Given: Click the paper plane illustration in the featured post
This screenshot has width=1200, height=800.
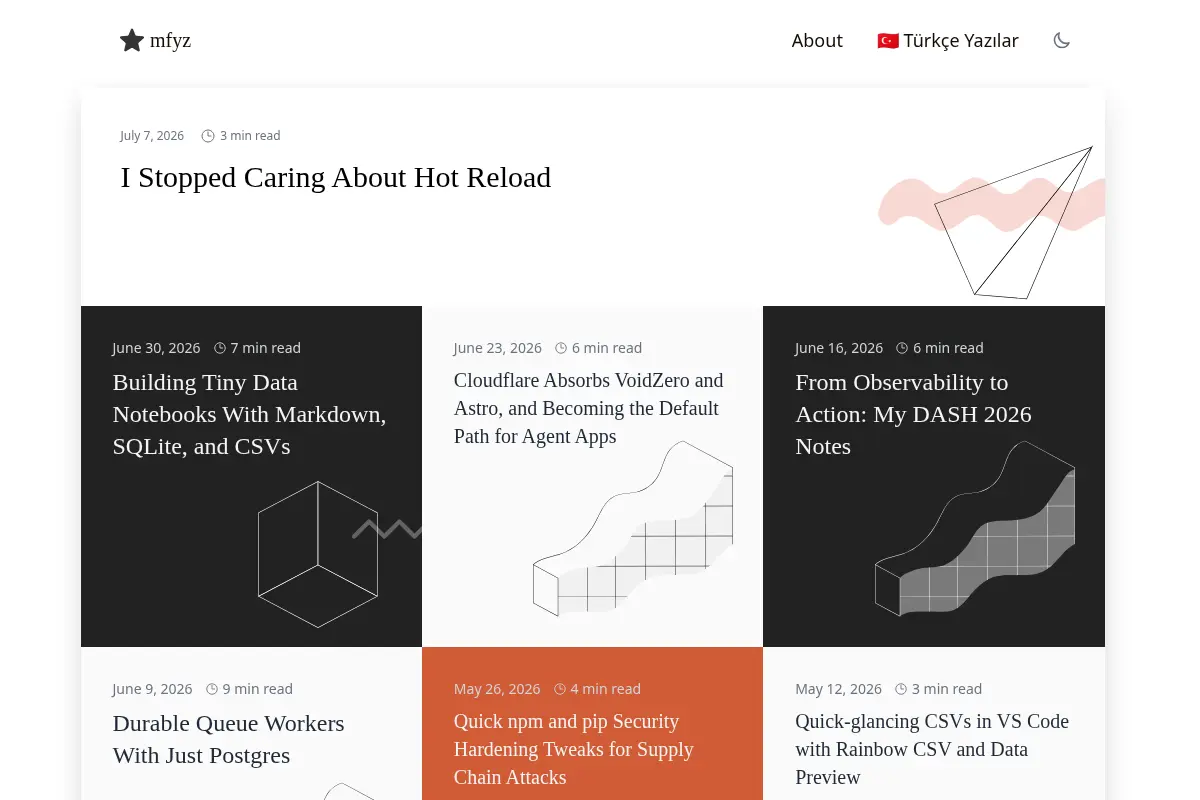Looking at the screenshot, I should [1013, 222].
